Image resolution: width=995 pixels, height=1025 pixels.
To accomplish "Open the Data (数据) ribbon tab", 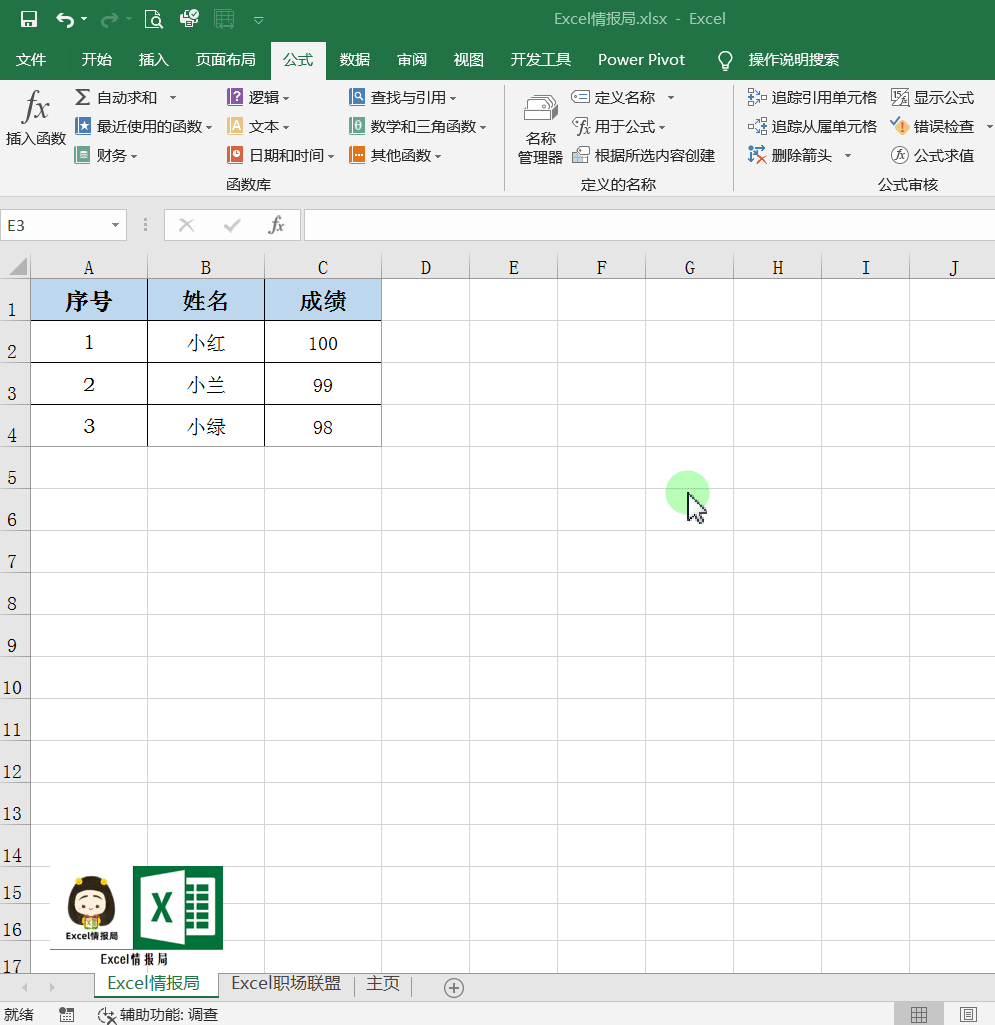I will click(355, 60).
